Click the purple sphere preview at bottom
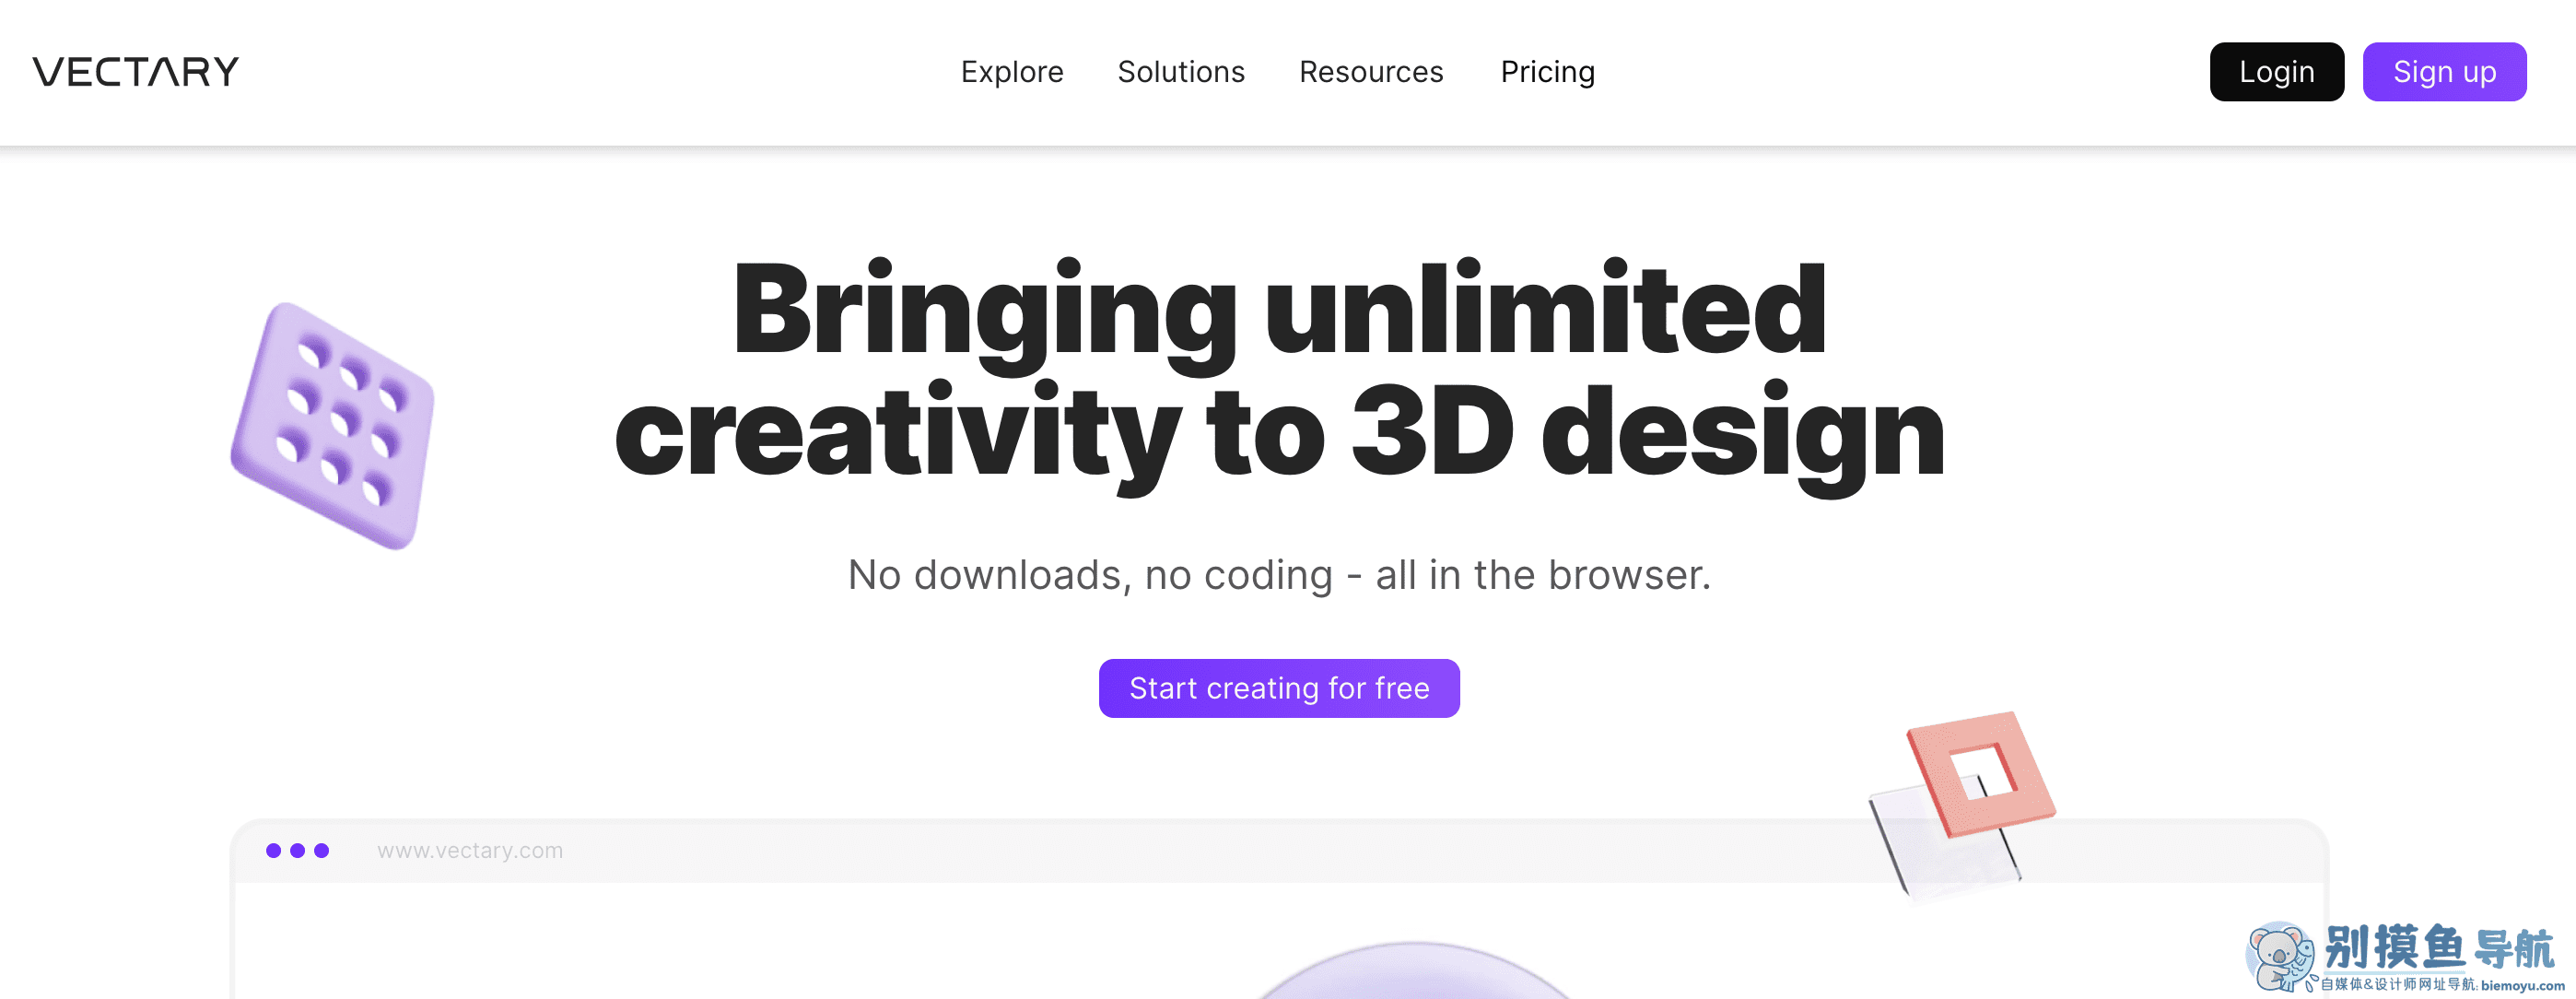2576x999 pixels. tap(1413, 975)
